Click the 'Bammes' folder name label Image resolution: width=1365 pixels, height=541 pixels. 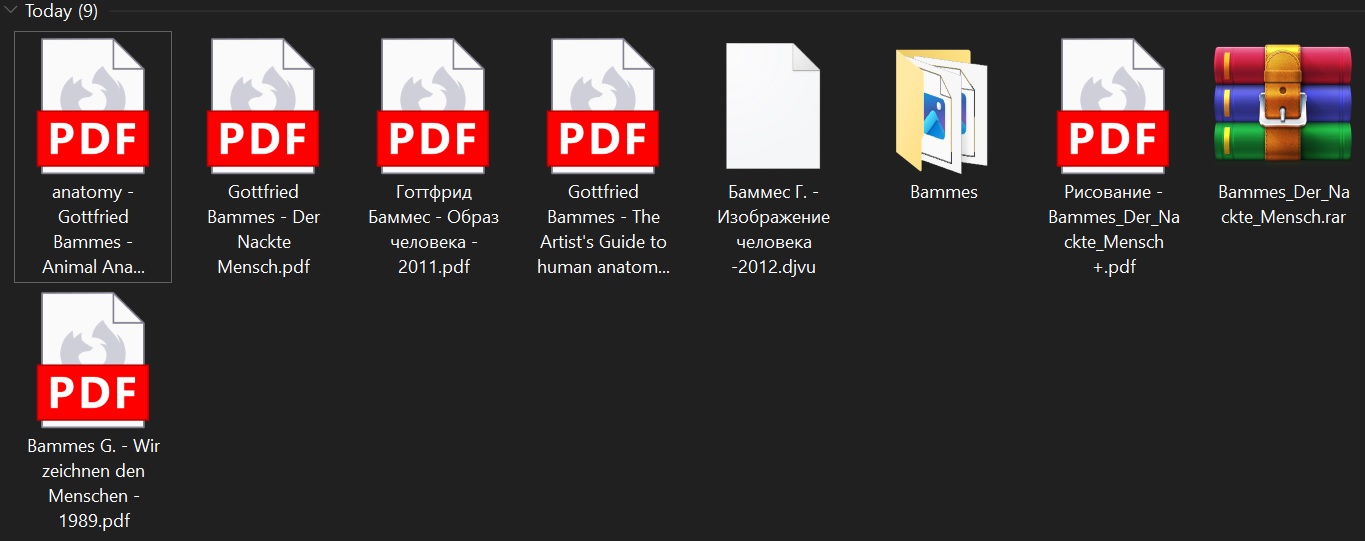944,192
